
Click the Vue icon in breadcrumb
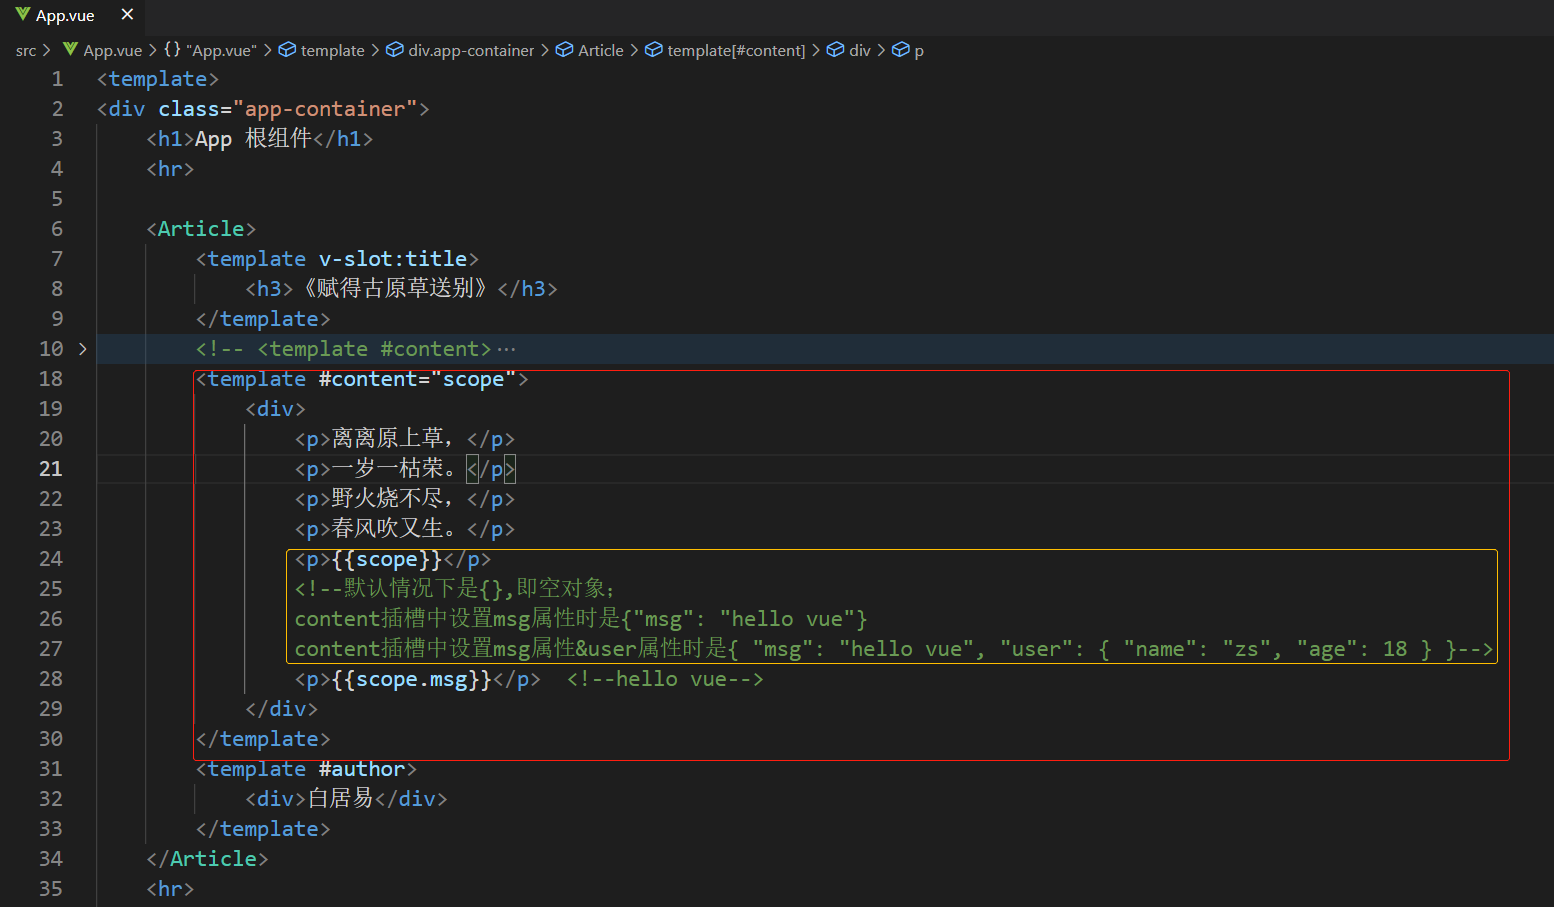[70, 50]
